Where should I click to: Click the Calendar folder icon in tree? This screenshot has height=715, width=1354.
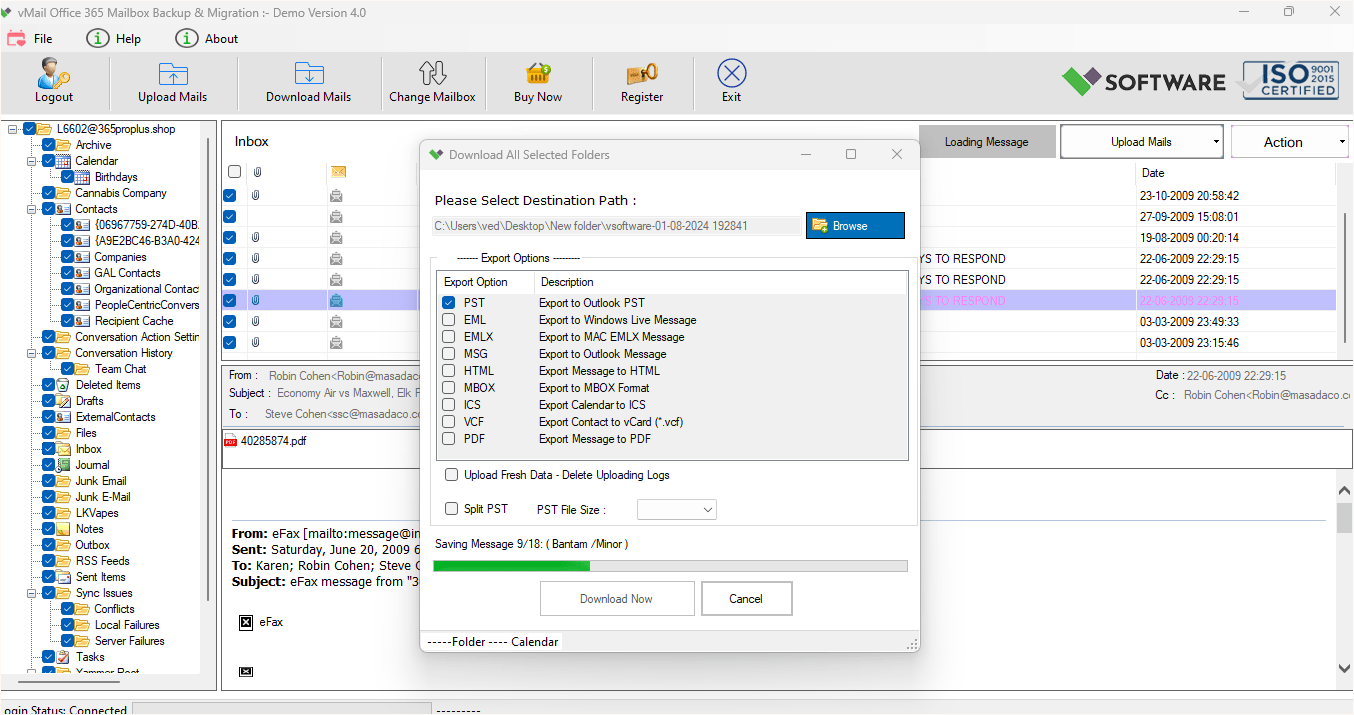tap(64, 161)
